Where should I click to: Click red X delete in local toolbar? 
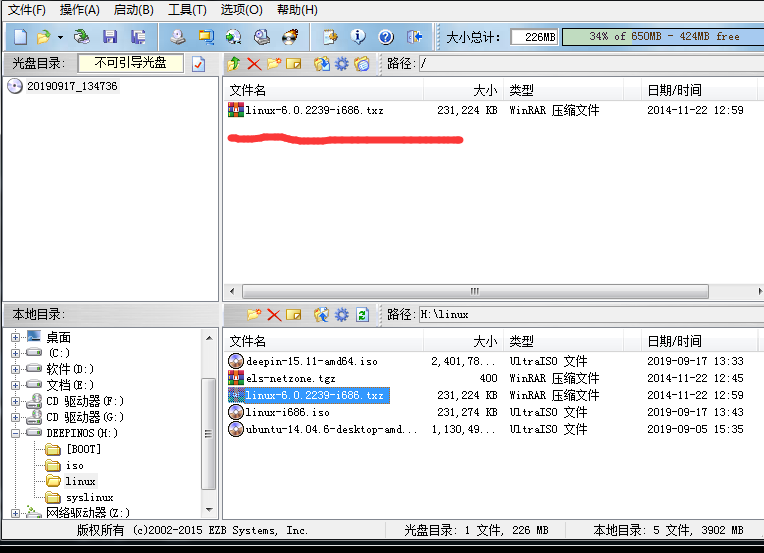point(274,315)
